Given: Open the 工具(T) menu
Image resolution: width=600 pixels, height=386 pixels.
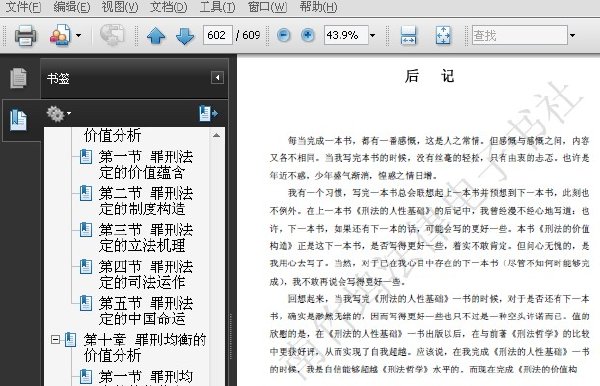Looking at the screenshot, I should 217,7.
